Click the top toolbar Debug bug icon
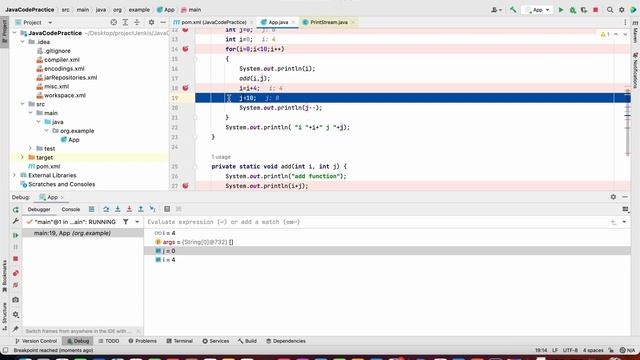 pos(573,9)
